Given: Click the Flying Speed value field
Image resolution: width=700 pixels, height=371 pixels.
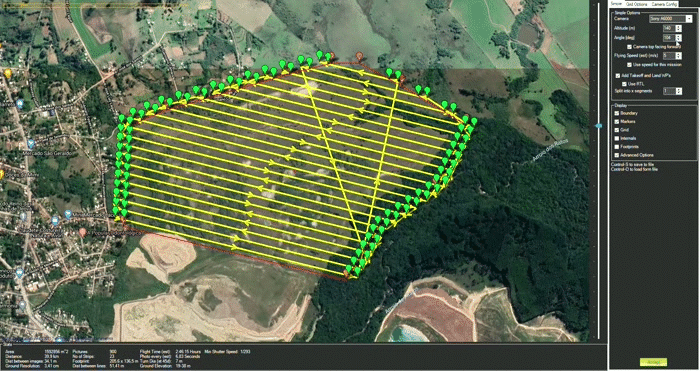Looking at the screenshot, I should 669,55.
